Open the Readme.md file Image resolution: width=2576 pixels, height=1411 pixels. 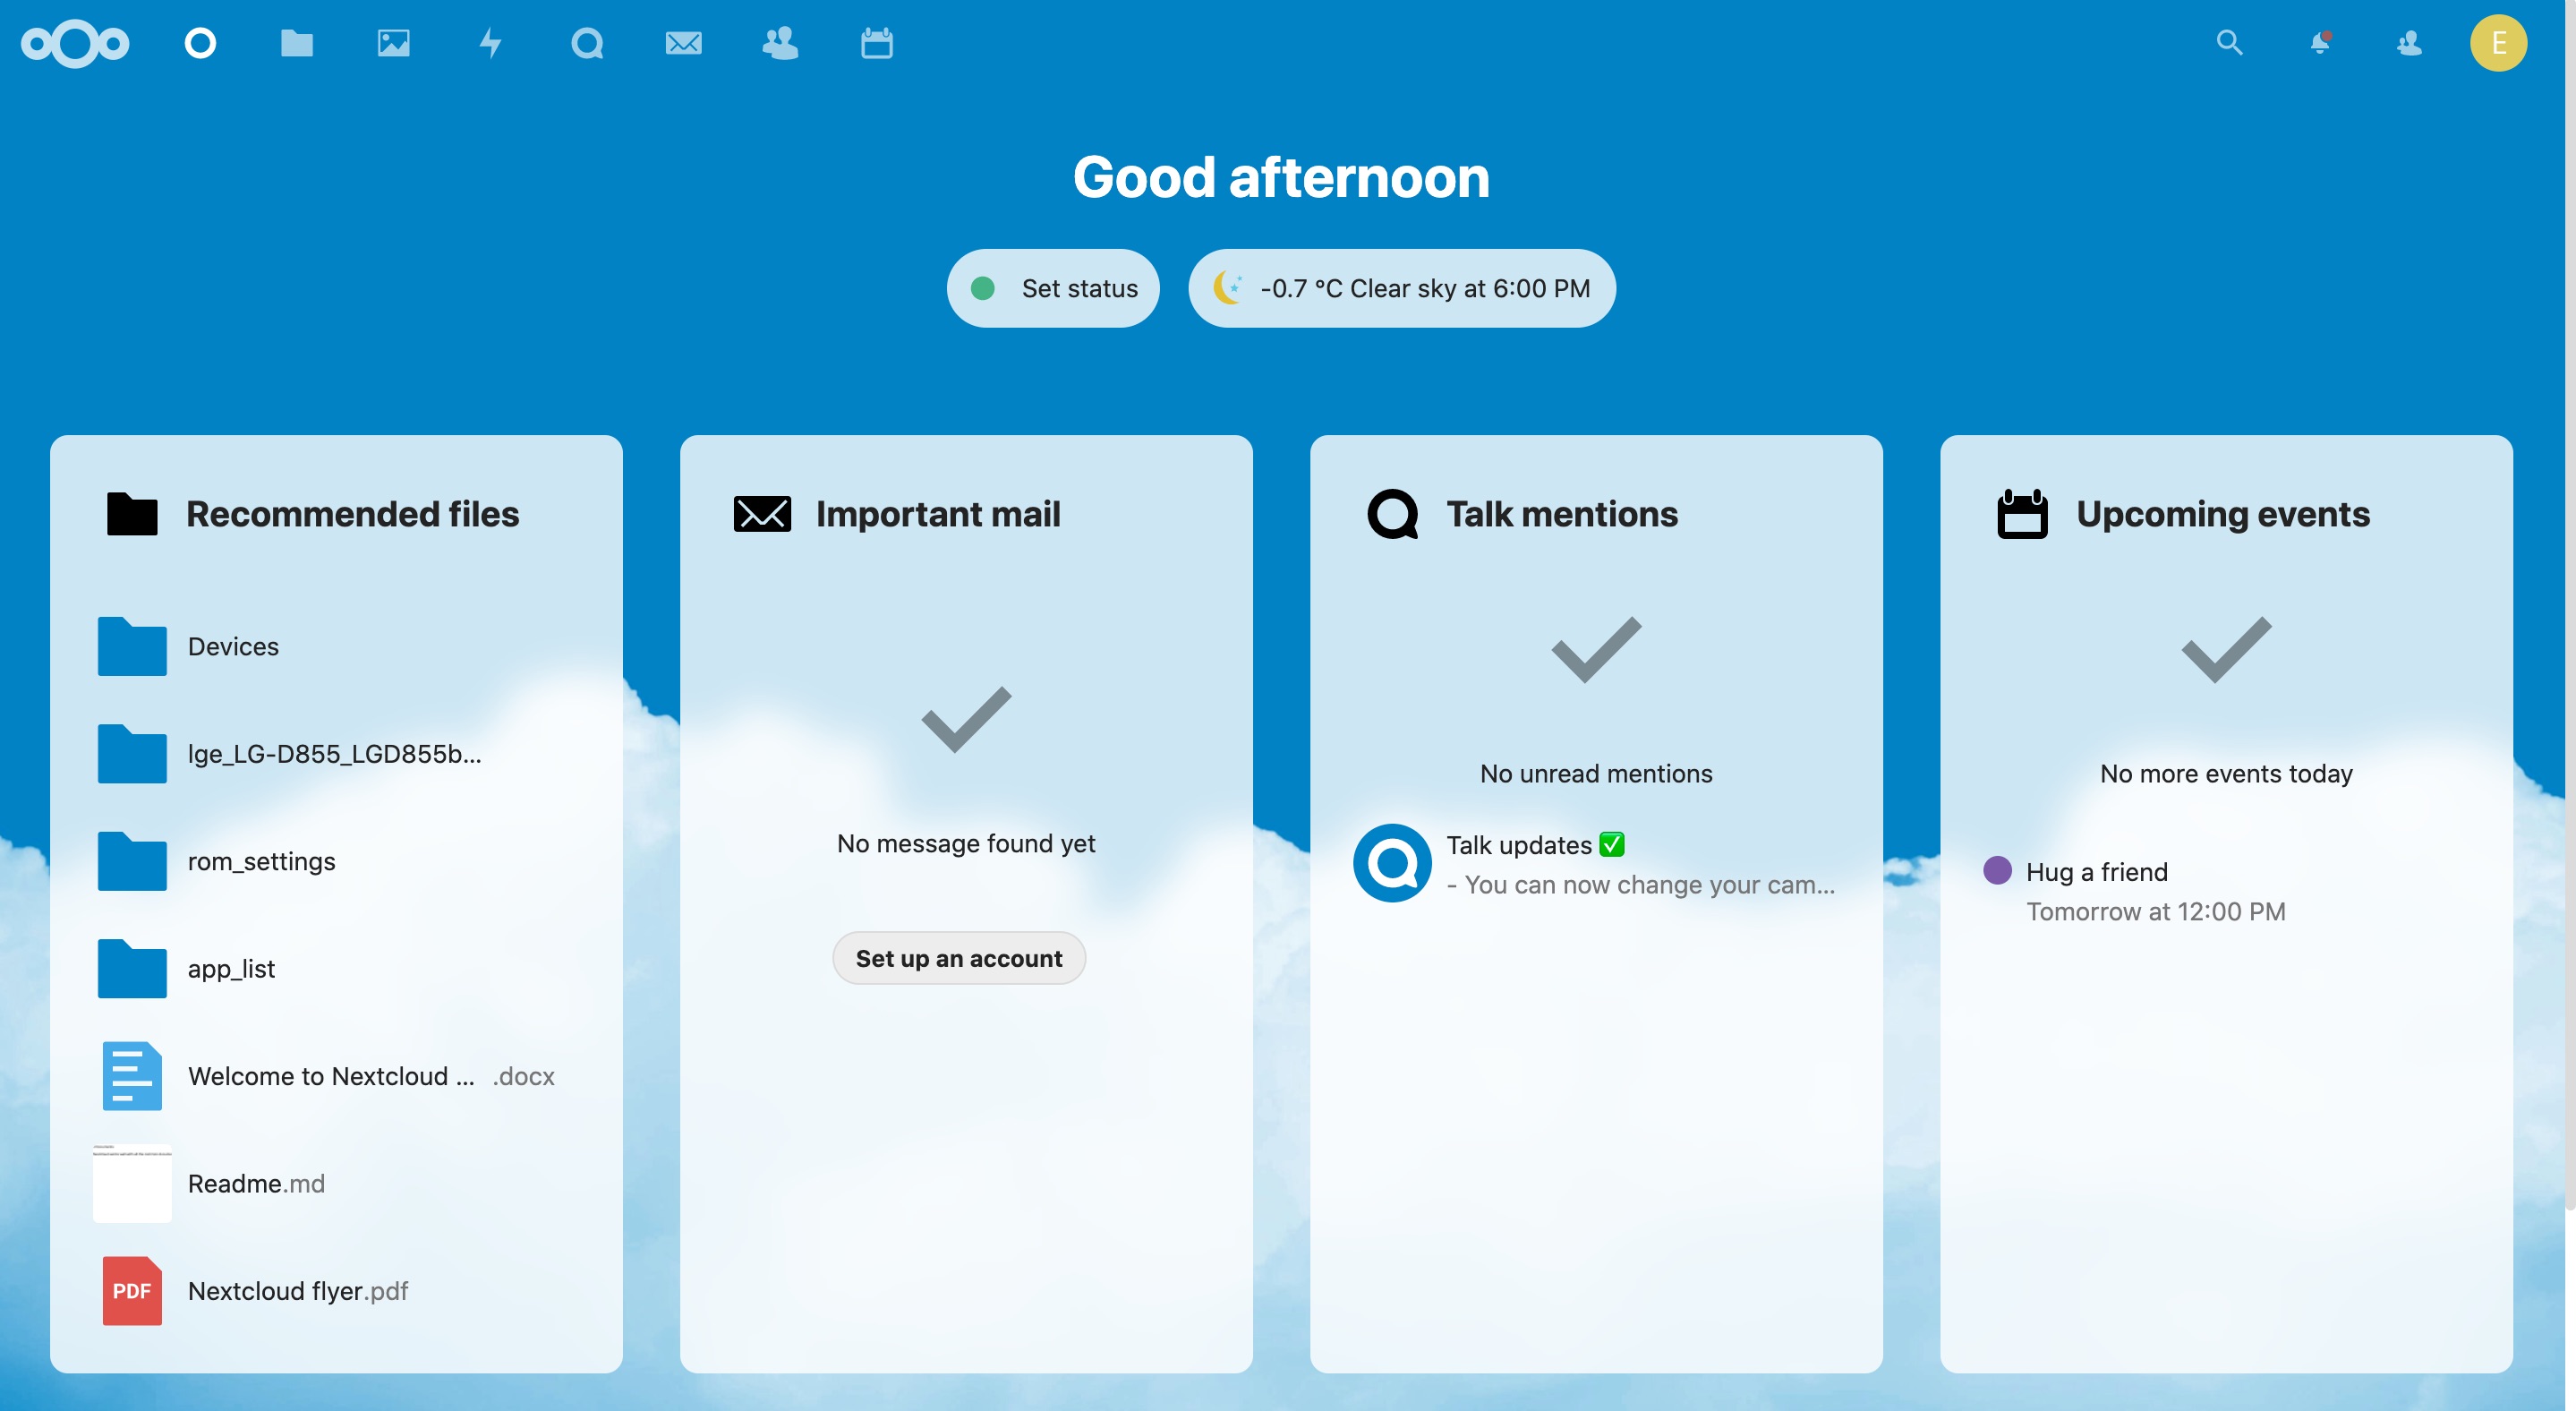(253, 1184)
